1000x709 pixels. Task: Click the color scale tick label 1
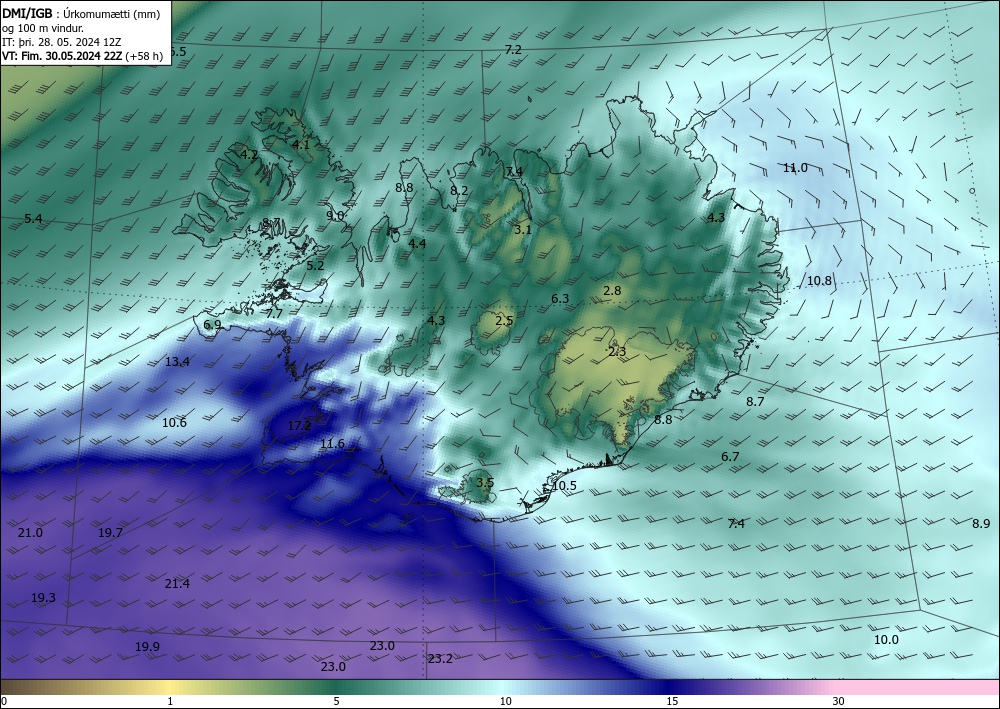(x=170, y=701)
